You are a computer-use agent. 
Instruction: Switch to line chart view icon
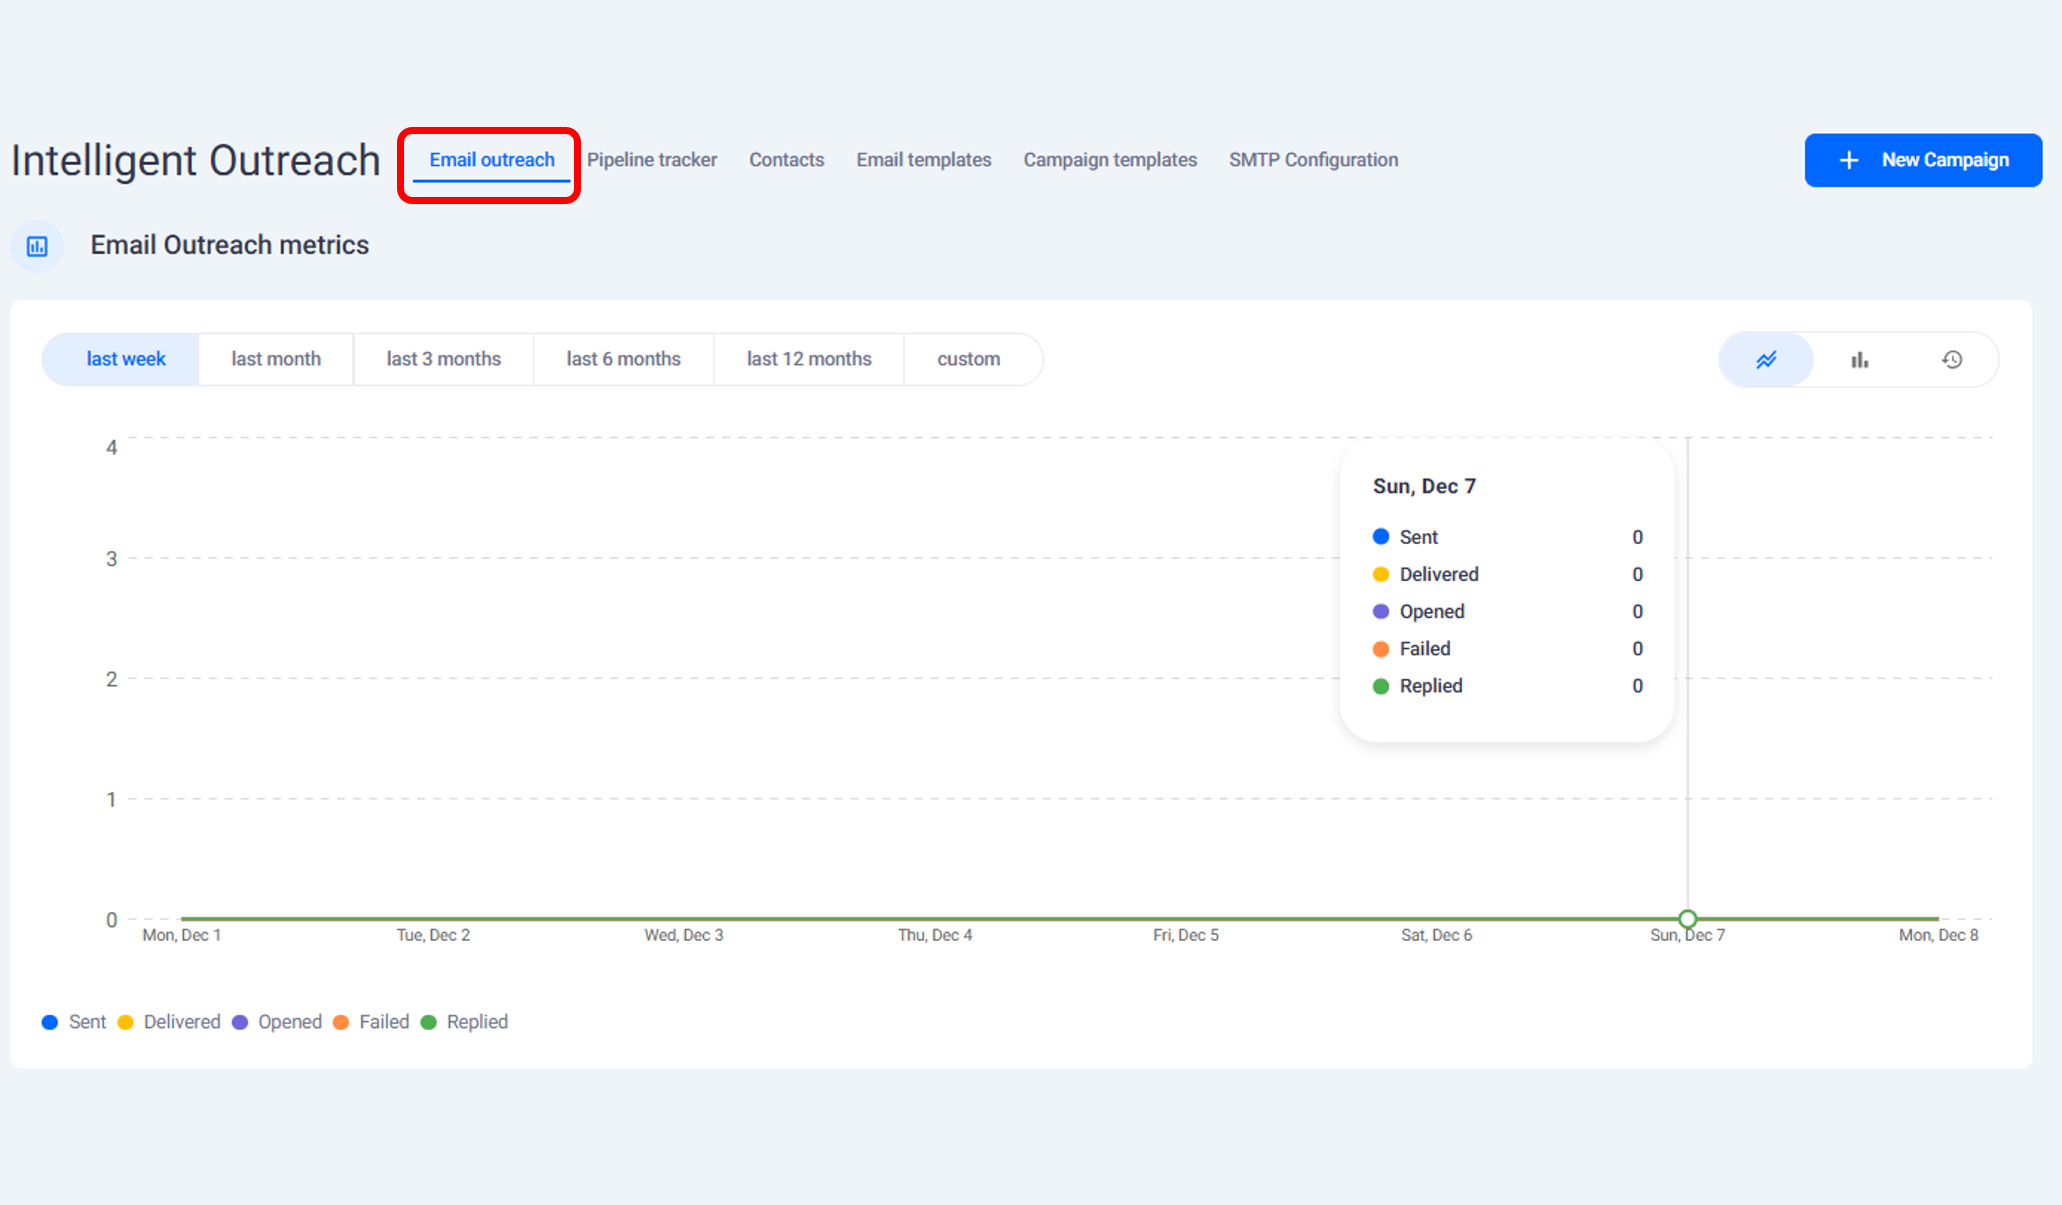(x=1766, y=360)
